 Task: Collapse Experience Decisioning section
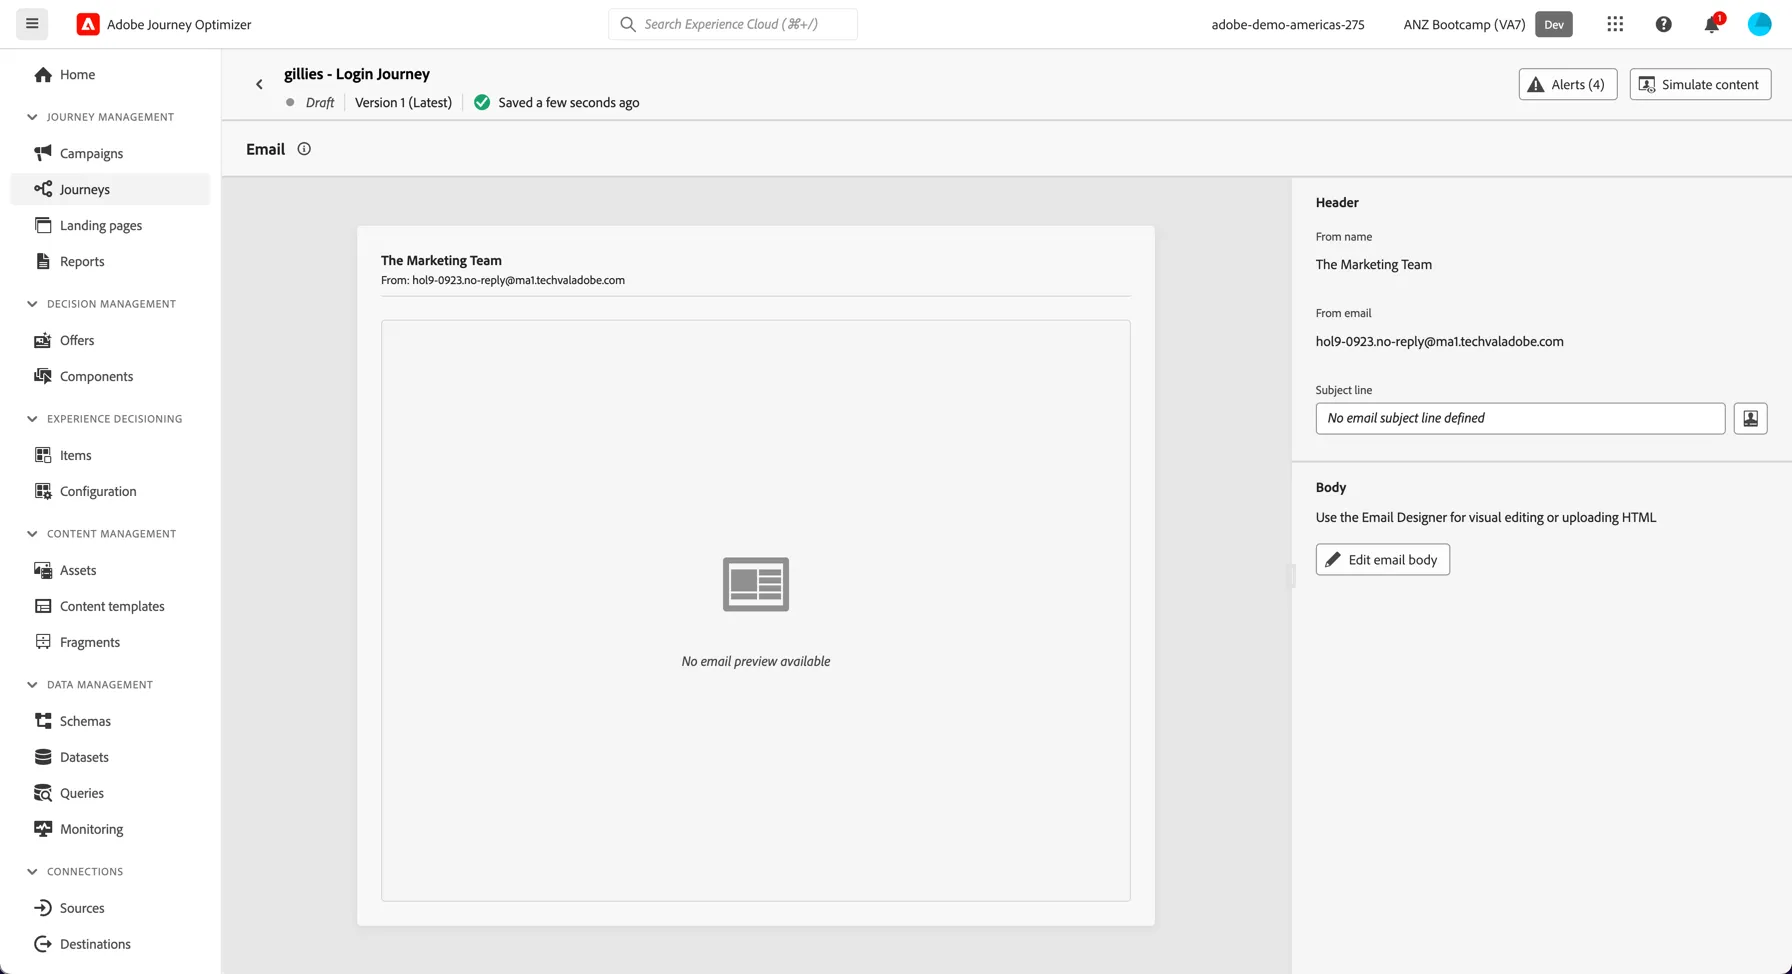tap(32, 419)
